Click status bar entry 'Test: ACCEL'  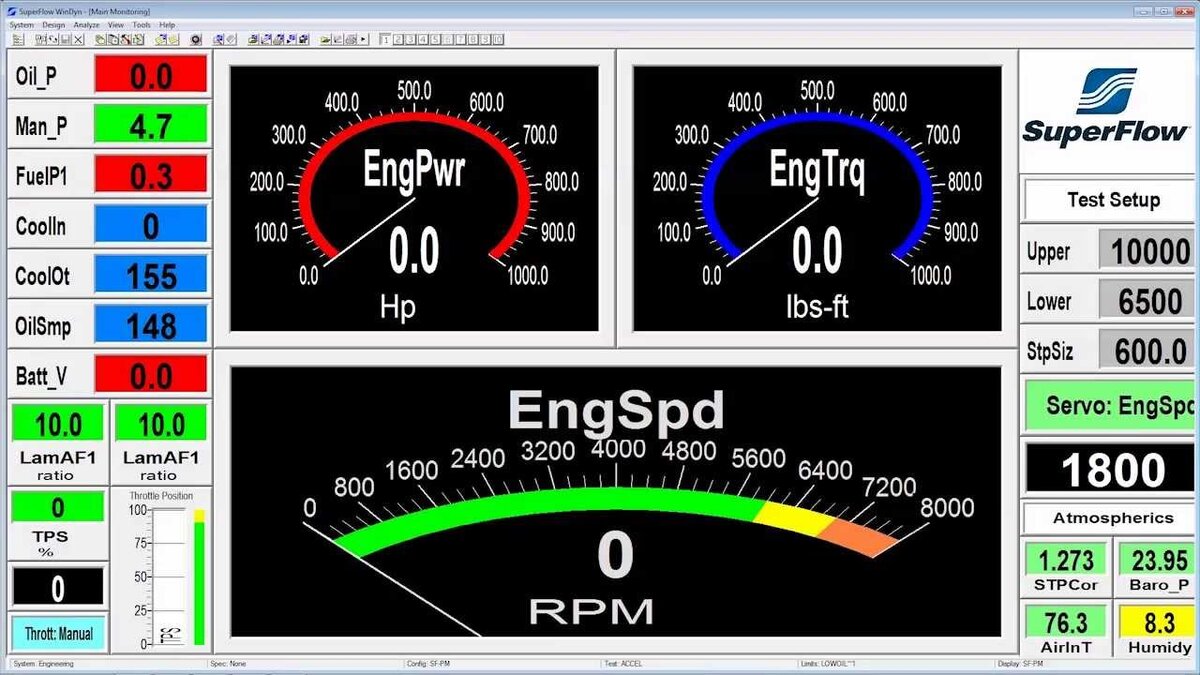621,663
